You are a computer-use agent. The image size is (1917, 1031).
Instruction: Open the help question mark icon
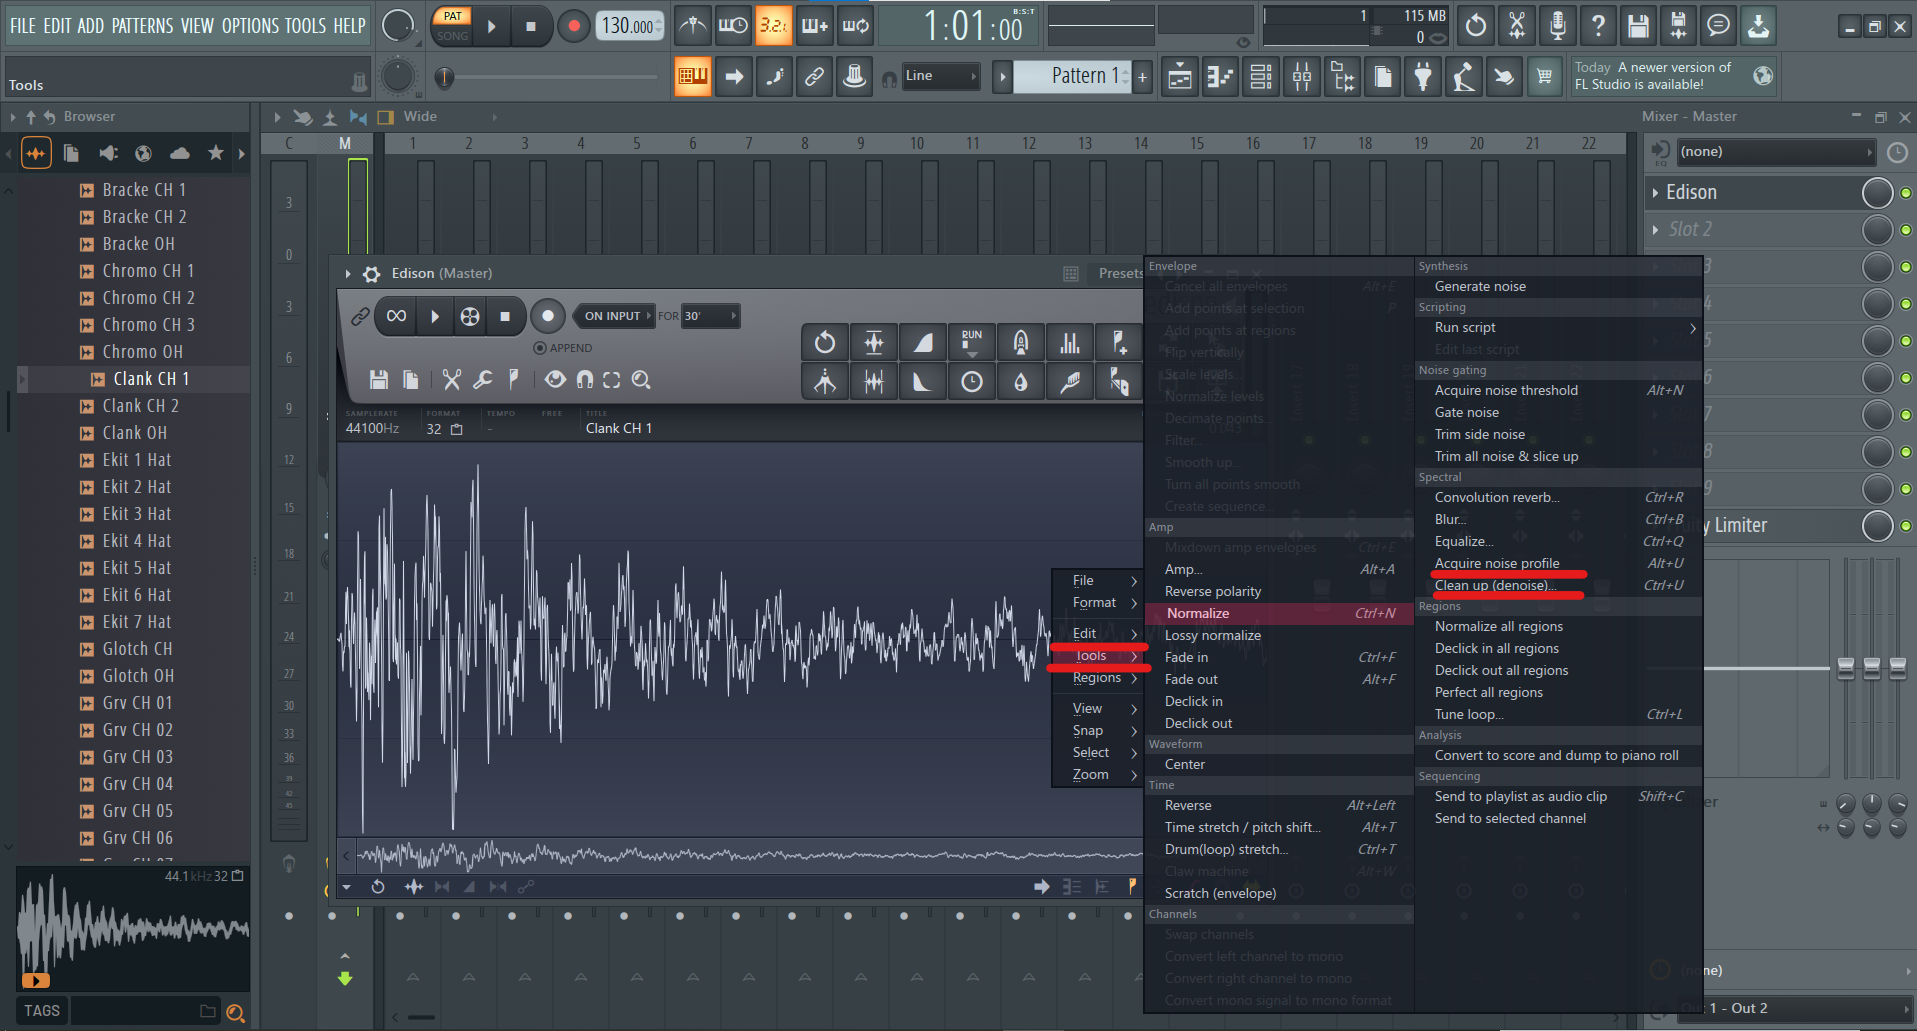coord(1598,26)
